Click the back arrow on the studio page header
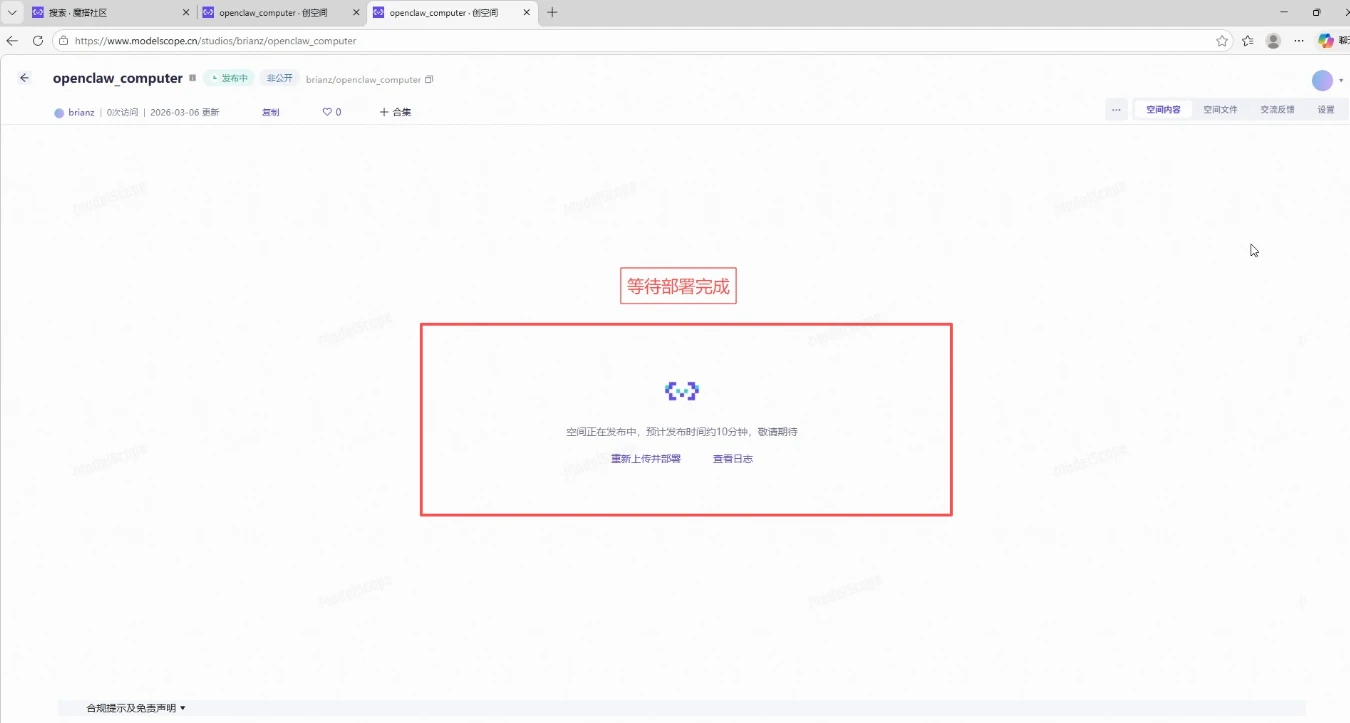Viewport: 1350px width, 723px height. (x=25, y=77)
